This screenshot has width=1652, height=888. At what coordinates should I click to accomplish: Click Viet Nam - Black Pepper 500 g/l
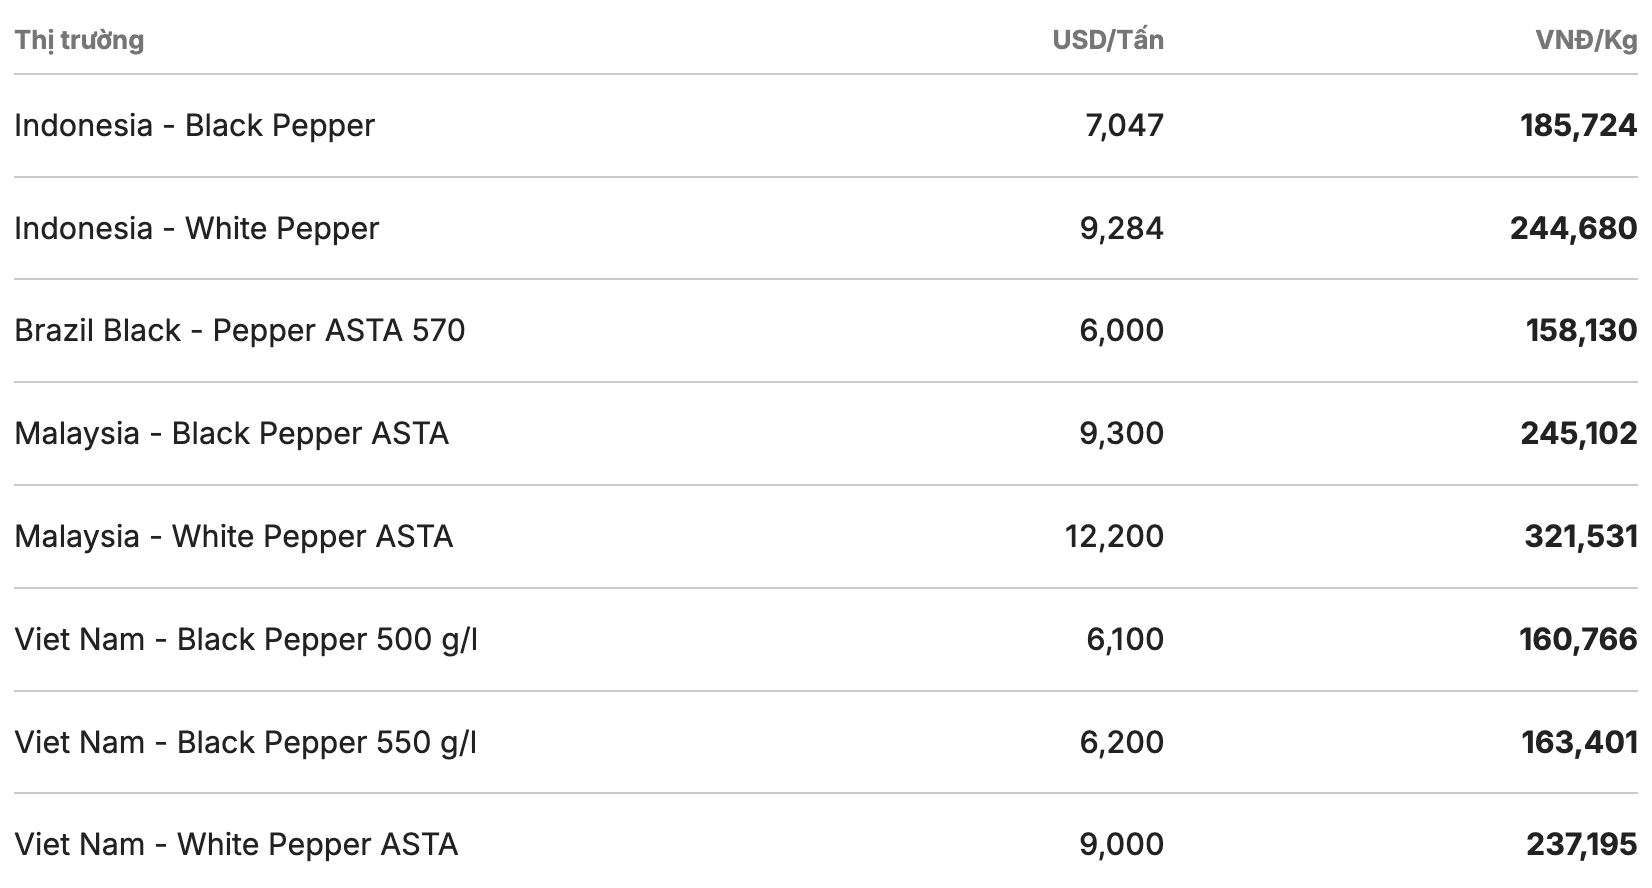coord(245,640)
